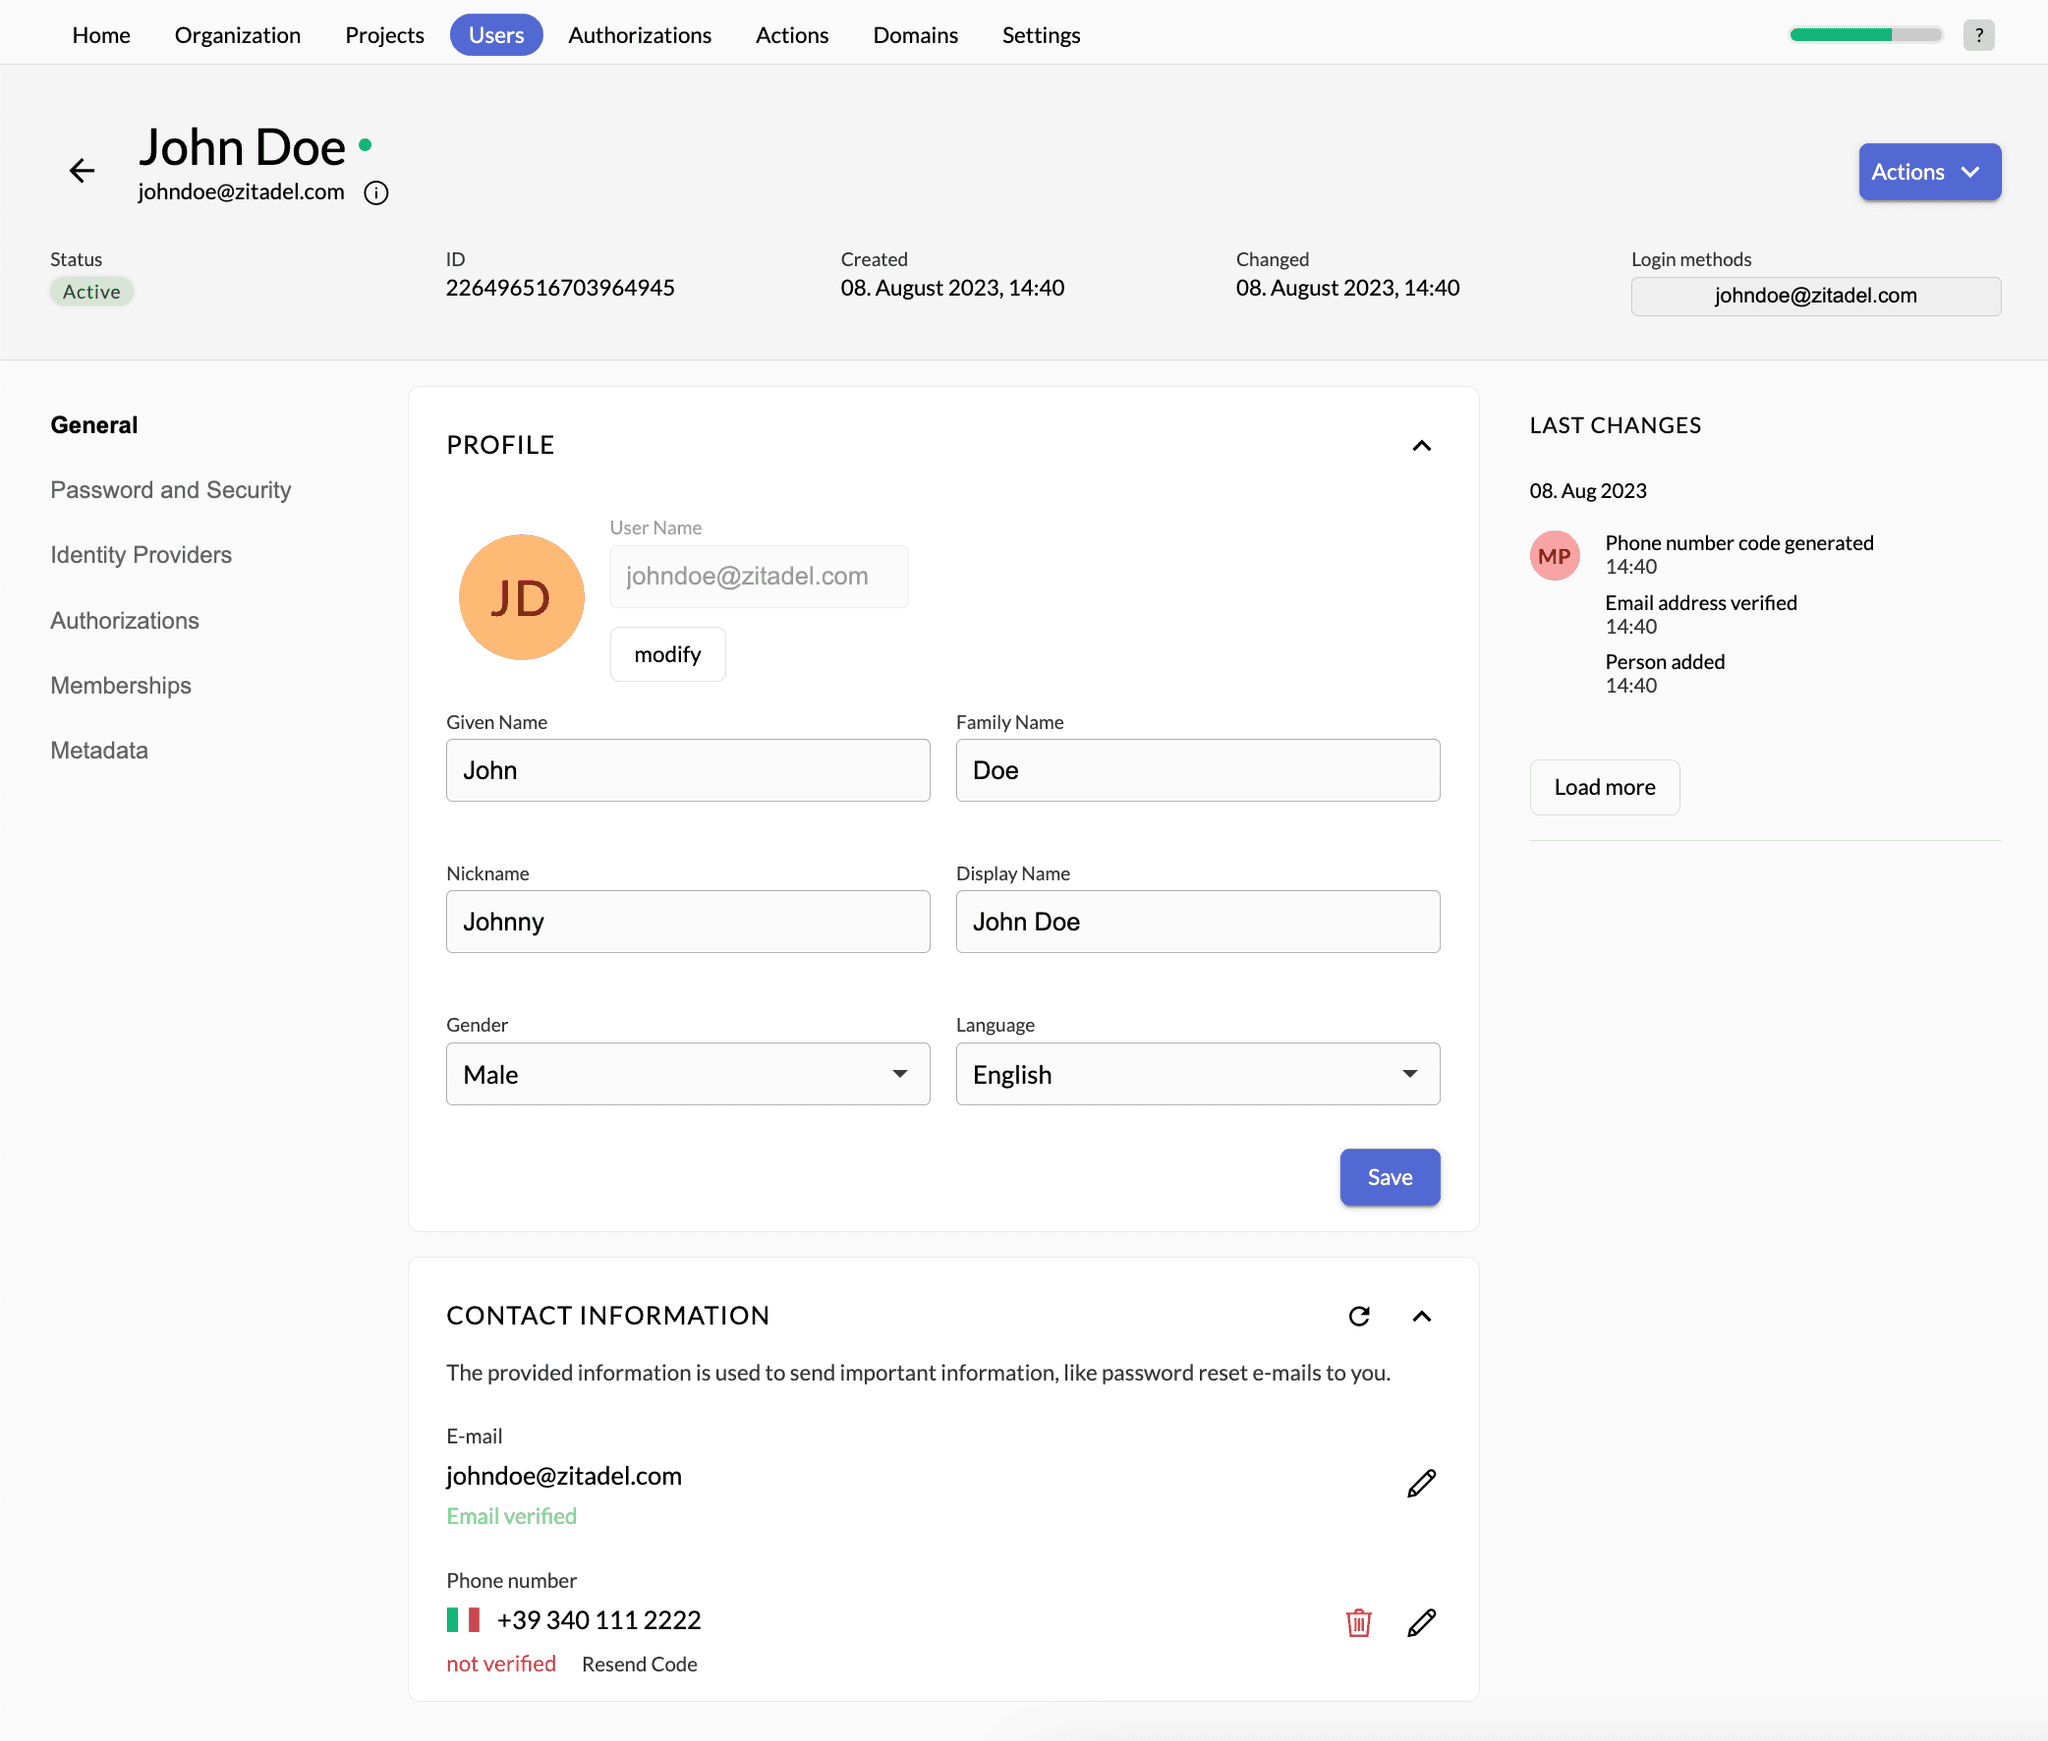
Task: Click the green progress bar at top
Action: point(1865,35)
